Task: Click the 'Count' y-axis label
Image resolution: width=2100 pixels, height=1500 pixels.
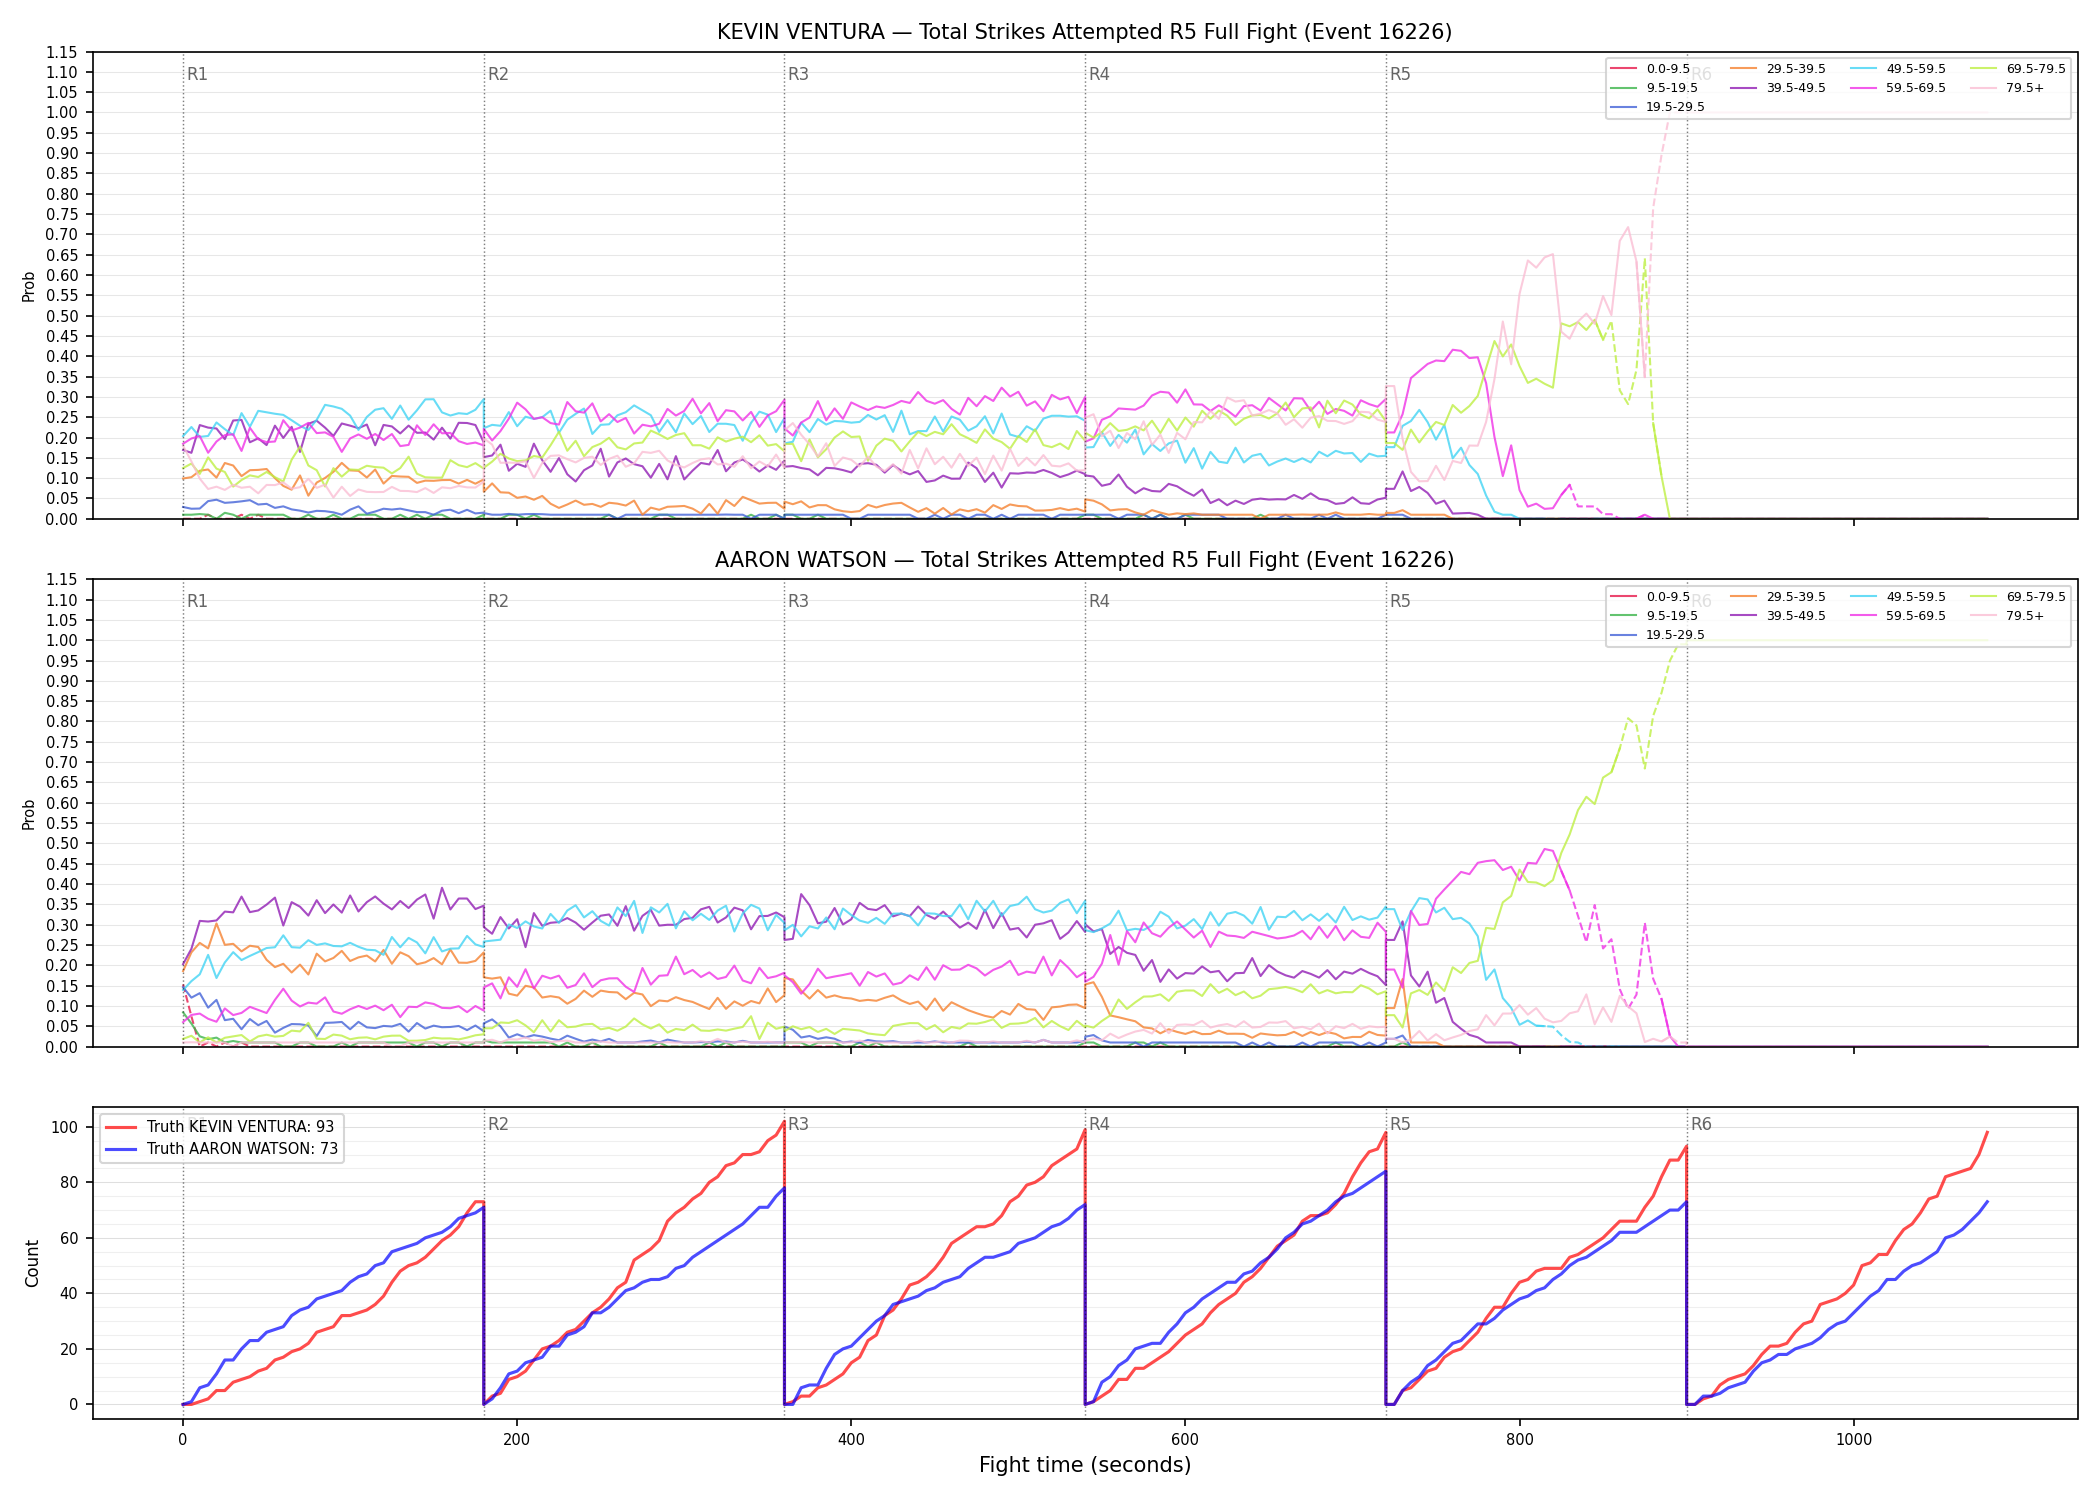Action: 32,1264
